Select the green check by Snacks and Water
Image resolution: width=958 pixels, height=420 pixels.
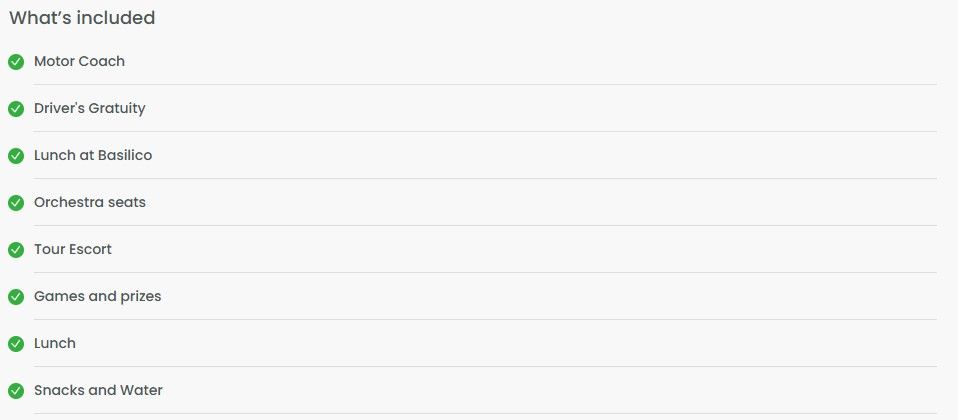16,391
